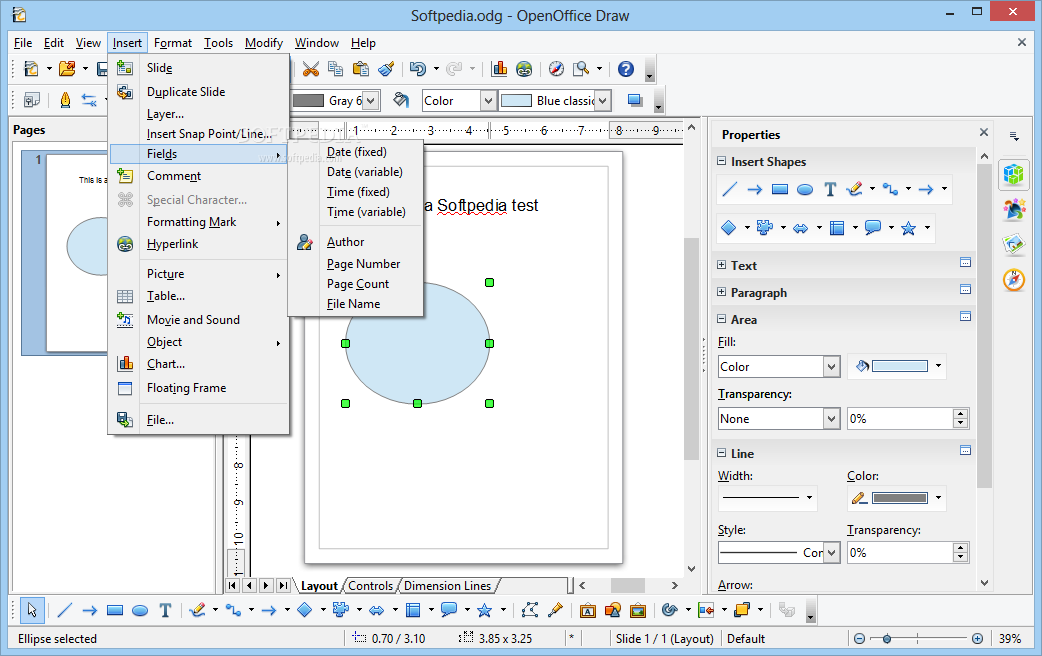Click the Undo arrow icon
Screen dimensions: 1042x656
coord(417,68)
